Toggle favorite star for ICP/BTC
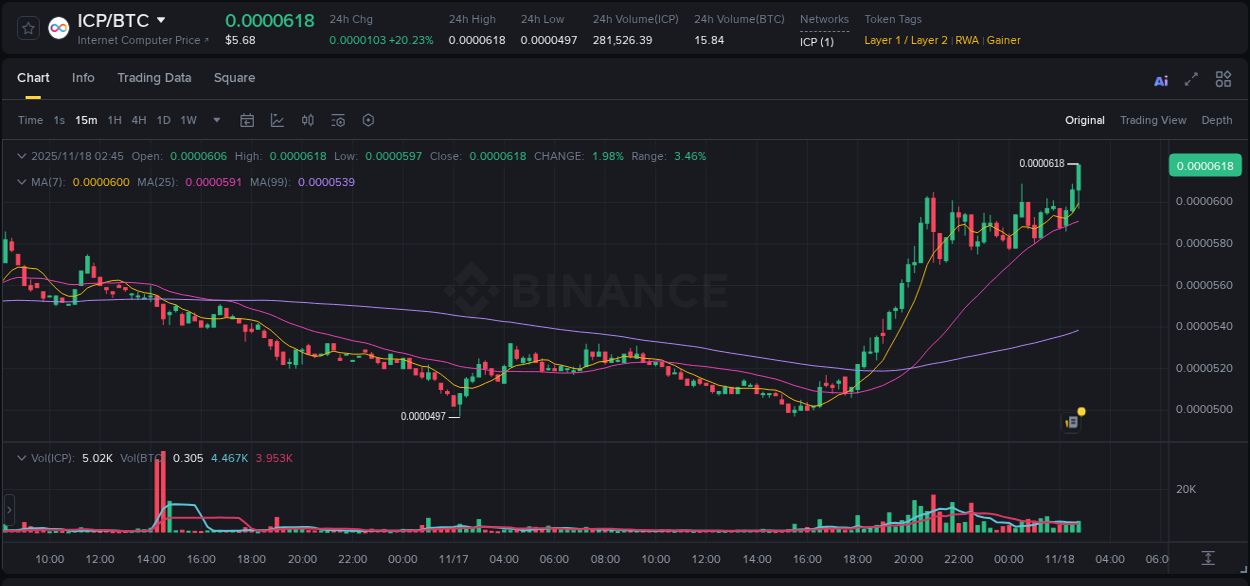Screen dimensions: 1250x586 point(27,28)
